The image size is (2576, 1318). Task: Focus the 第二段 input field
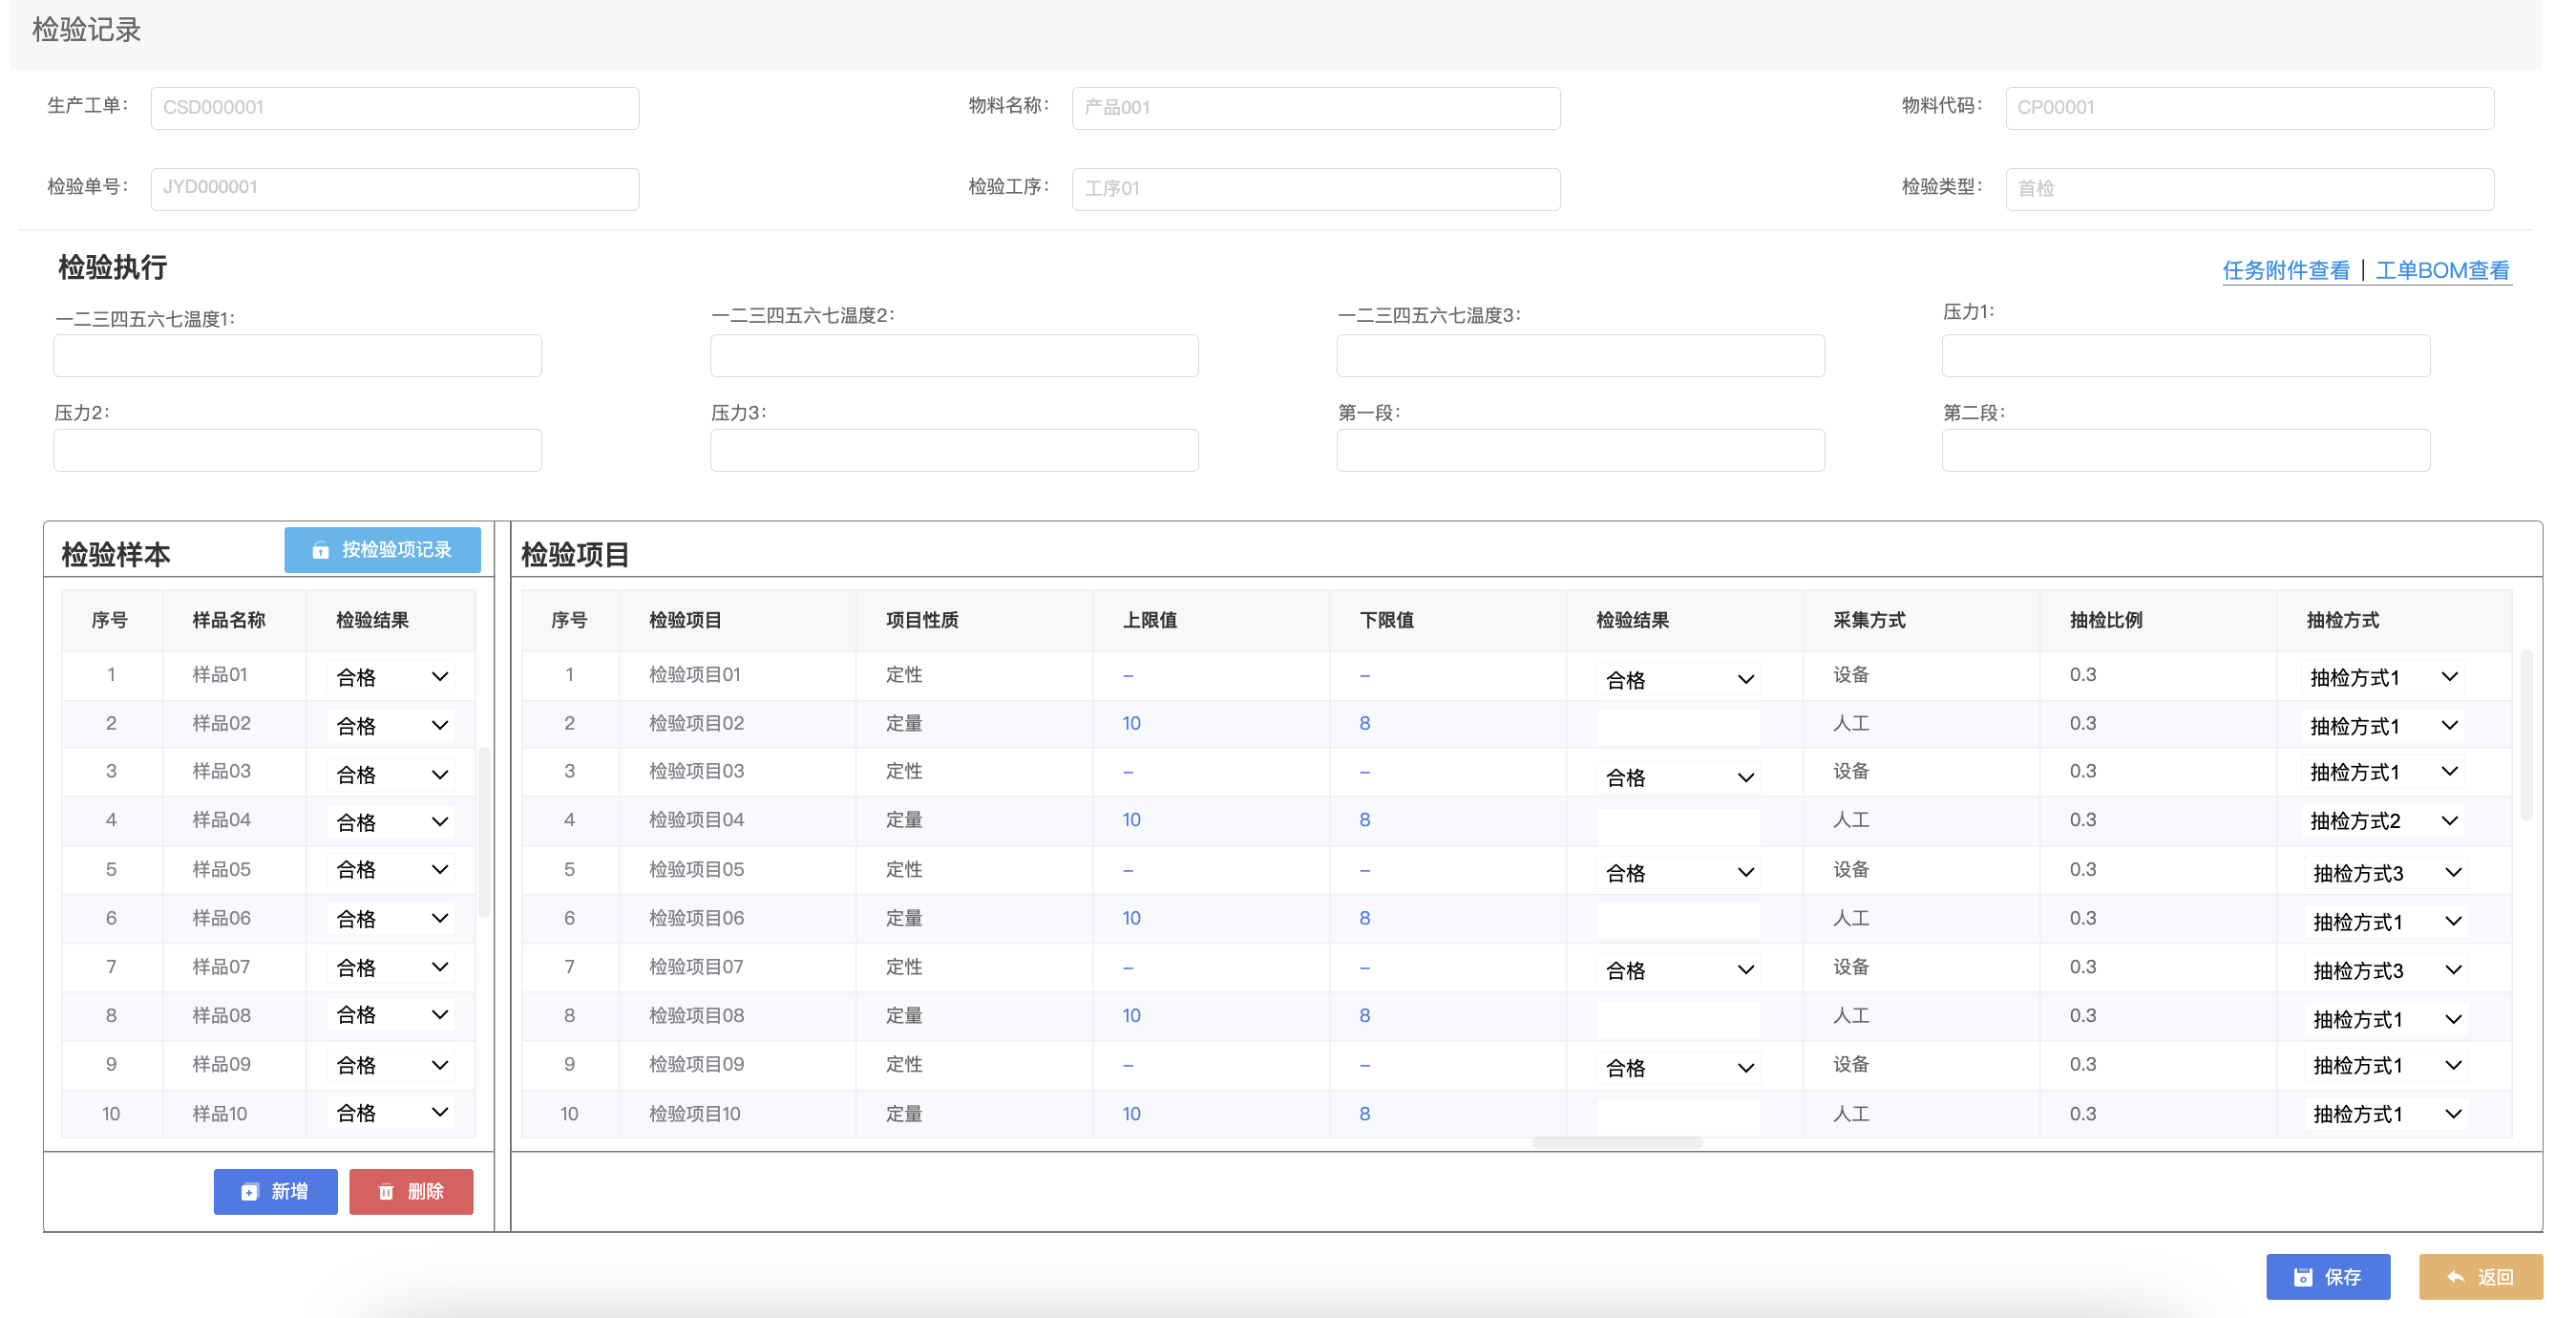click(x=2186, y=450)
